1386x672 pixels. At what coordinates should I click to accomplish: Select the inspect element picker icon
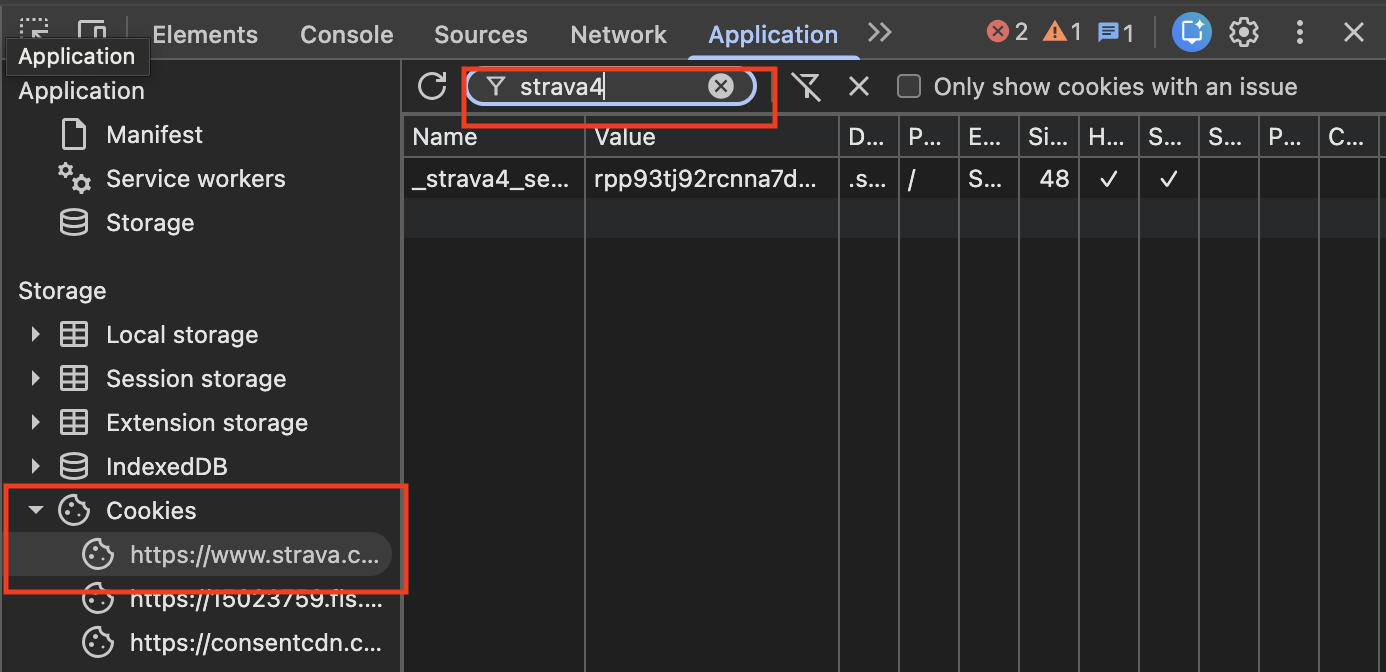click(33, 32)
